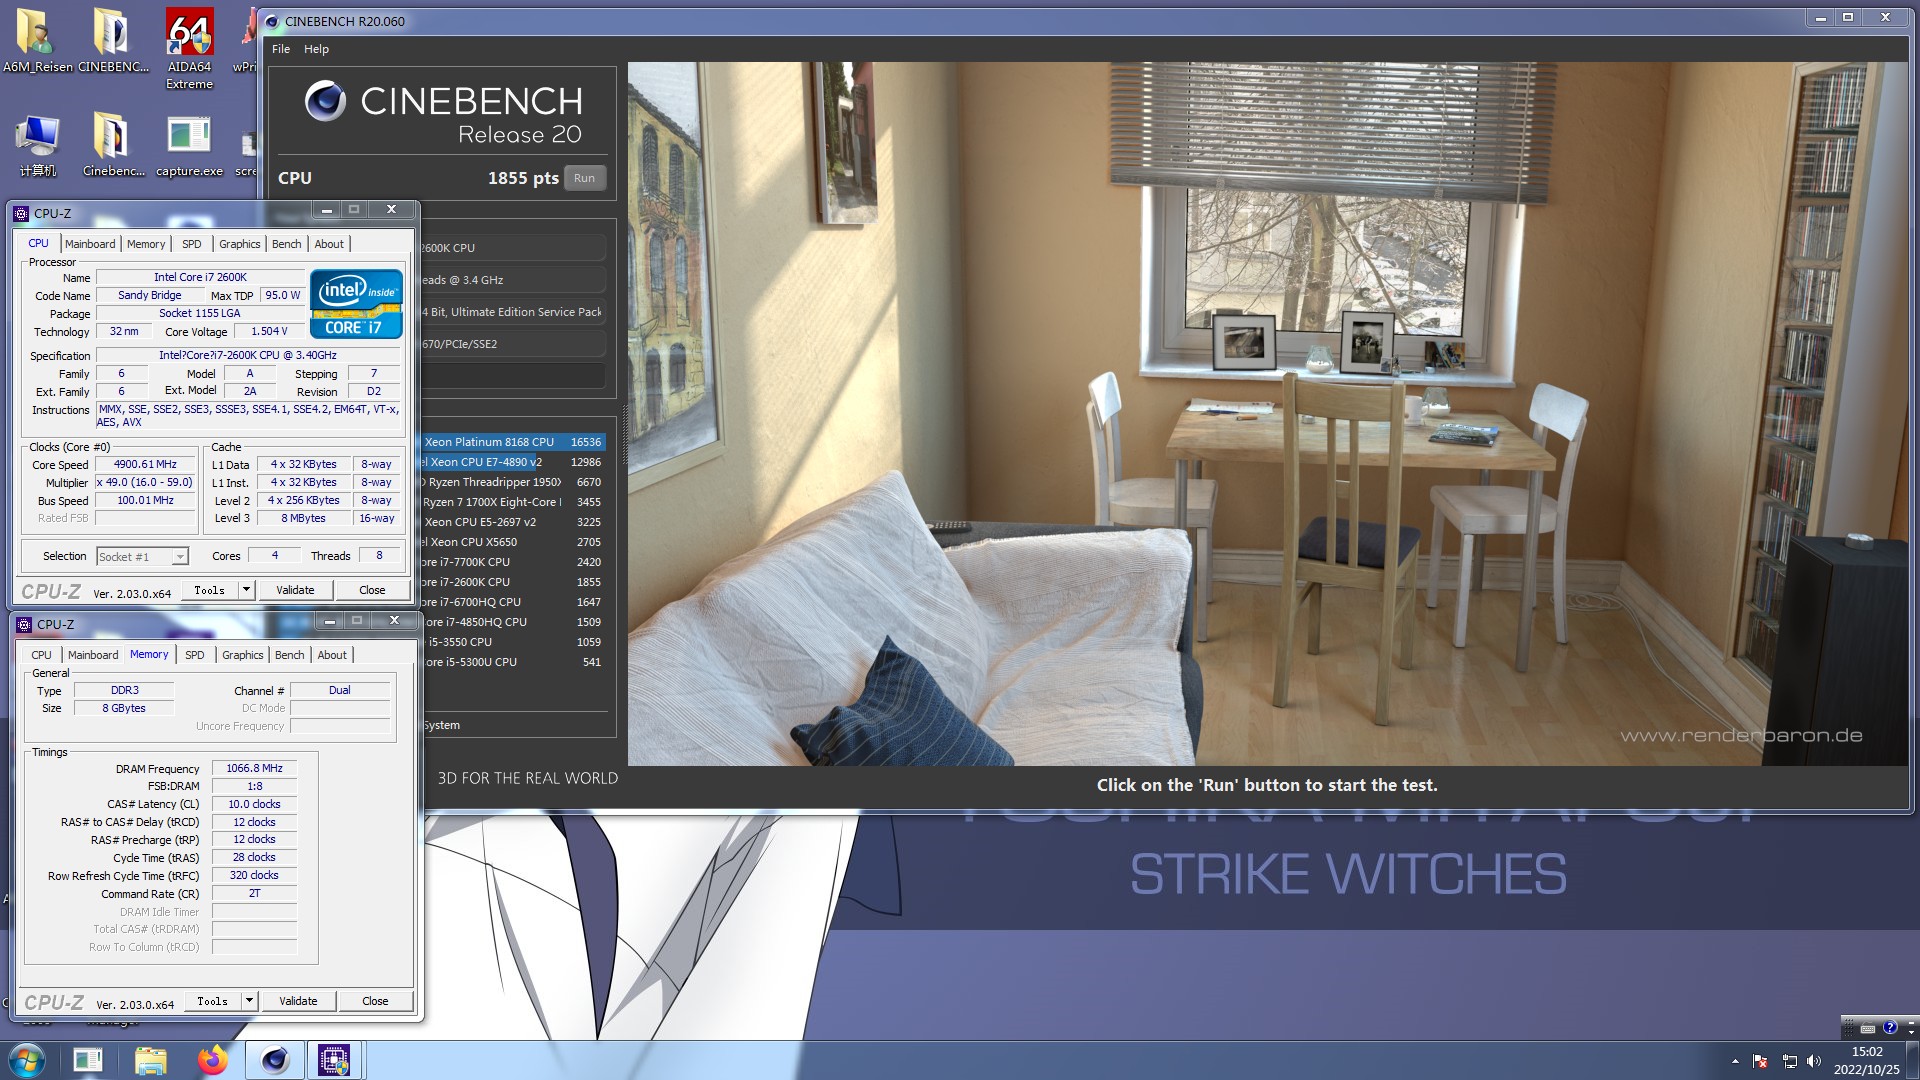Open the taskbar clock showing 15:02
The height and width of the screenshot is (1080, 1920).
[1866, 1060]
